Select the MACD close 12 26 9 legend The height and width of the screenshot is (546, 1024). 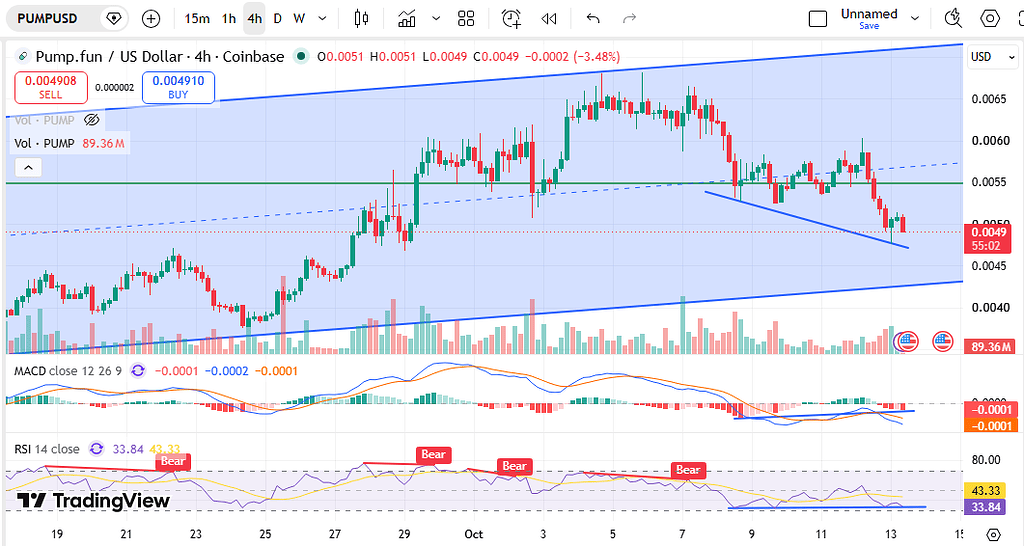pos(68,371)
